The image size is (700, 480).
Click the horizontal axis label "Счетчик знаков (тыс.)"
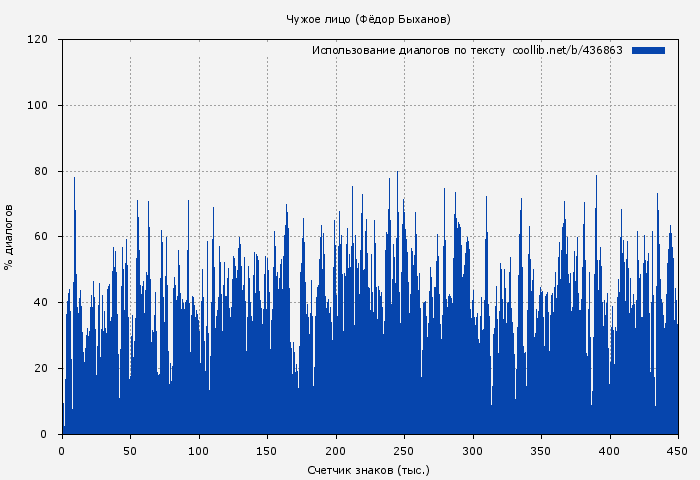click(368, 469)
